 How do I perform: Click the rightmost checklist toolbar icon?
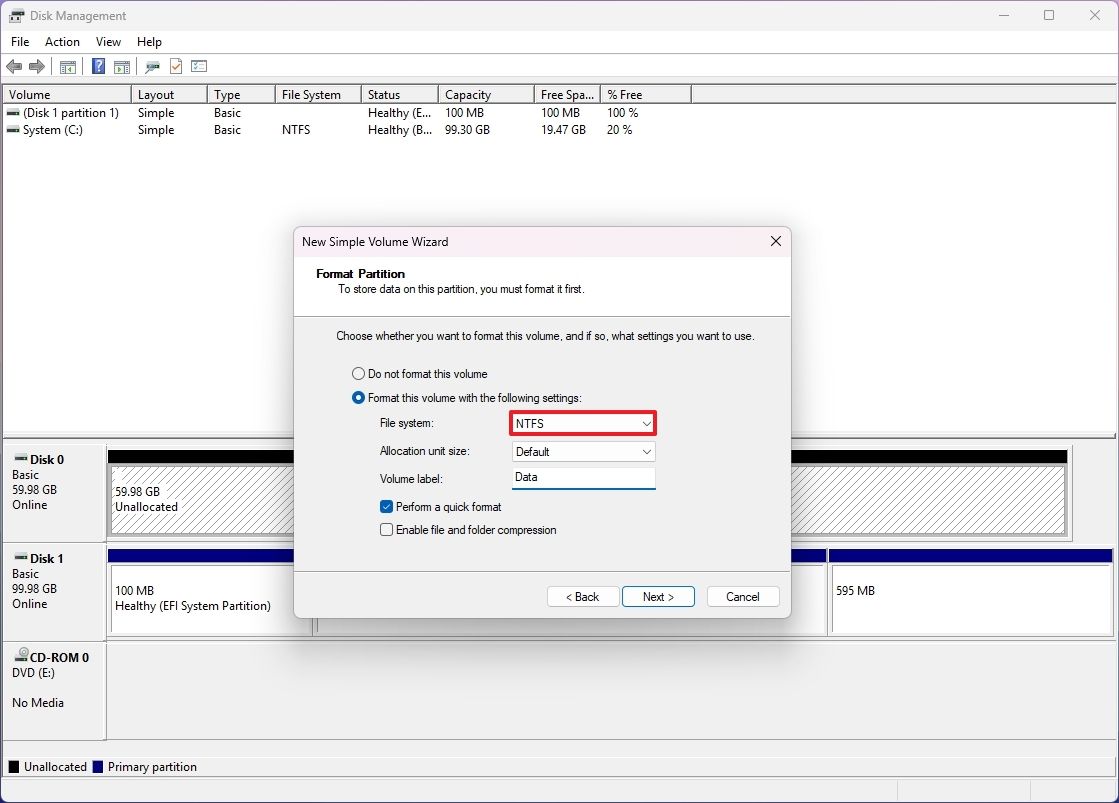[x=199, y=66]
